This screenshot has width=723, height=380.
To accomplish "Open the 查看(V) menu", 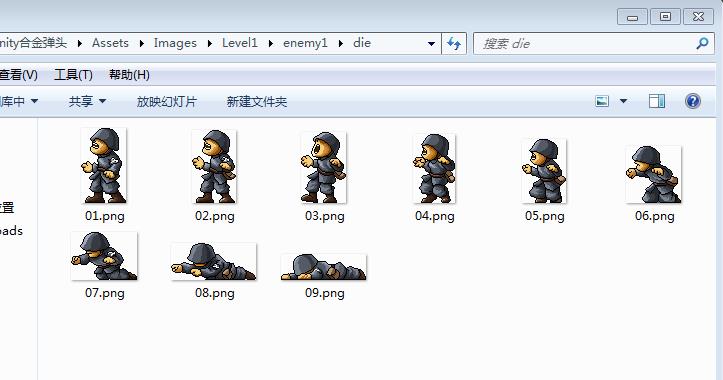I will [x=18, y=75].
